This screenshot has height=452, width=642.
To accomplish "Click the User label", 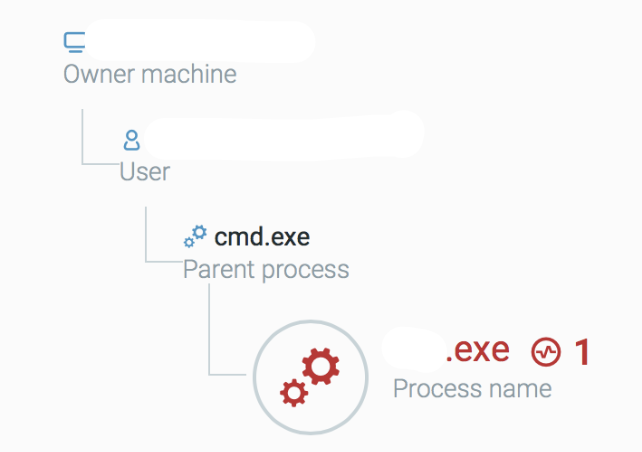I will coord(145,172).
